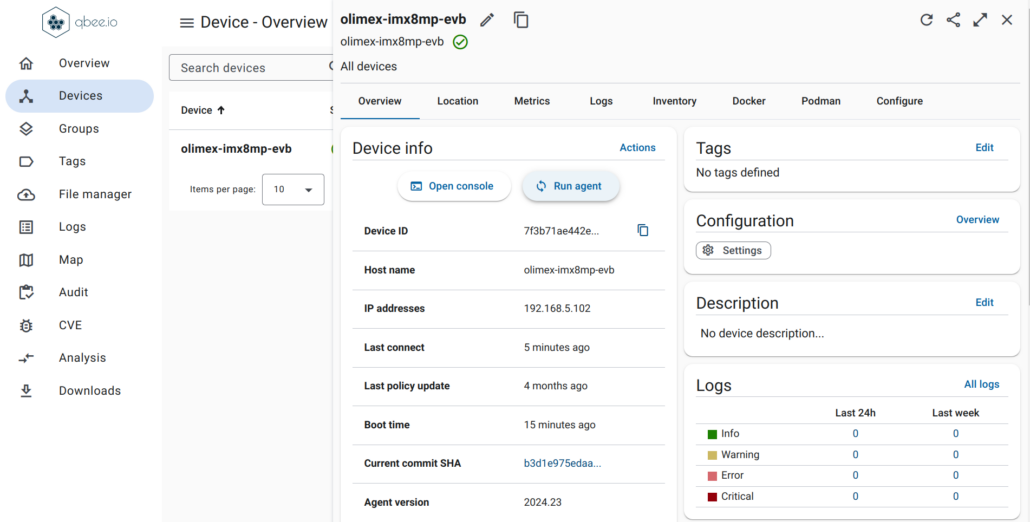Click the Audit clipboard icon in sidebar

coord(26,292)
